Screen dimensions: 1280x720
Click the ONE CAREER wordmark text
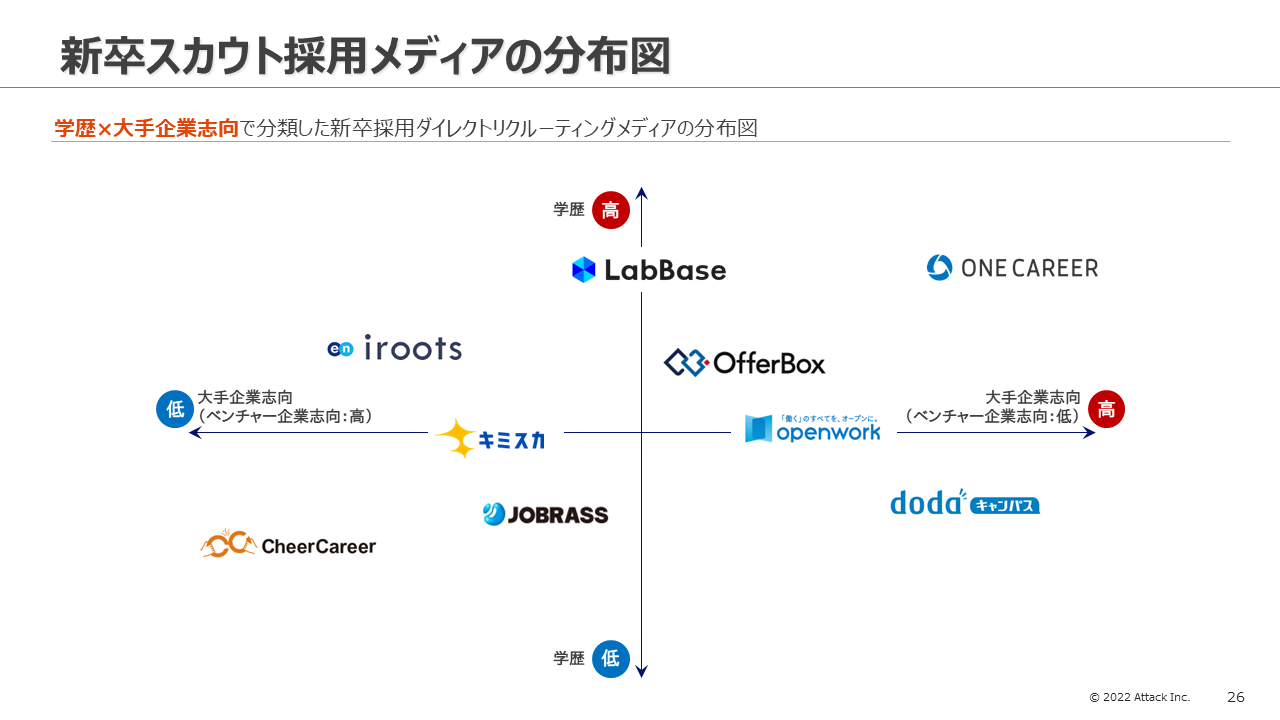pyautogui.click(x=1029, y=268)
